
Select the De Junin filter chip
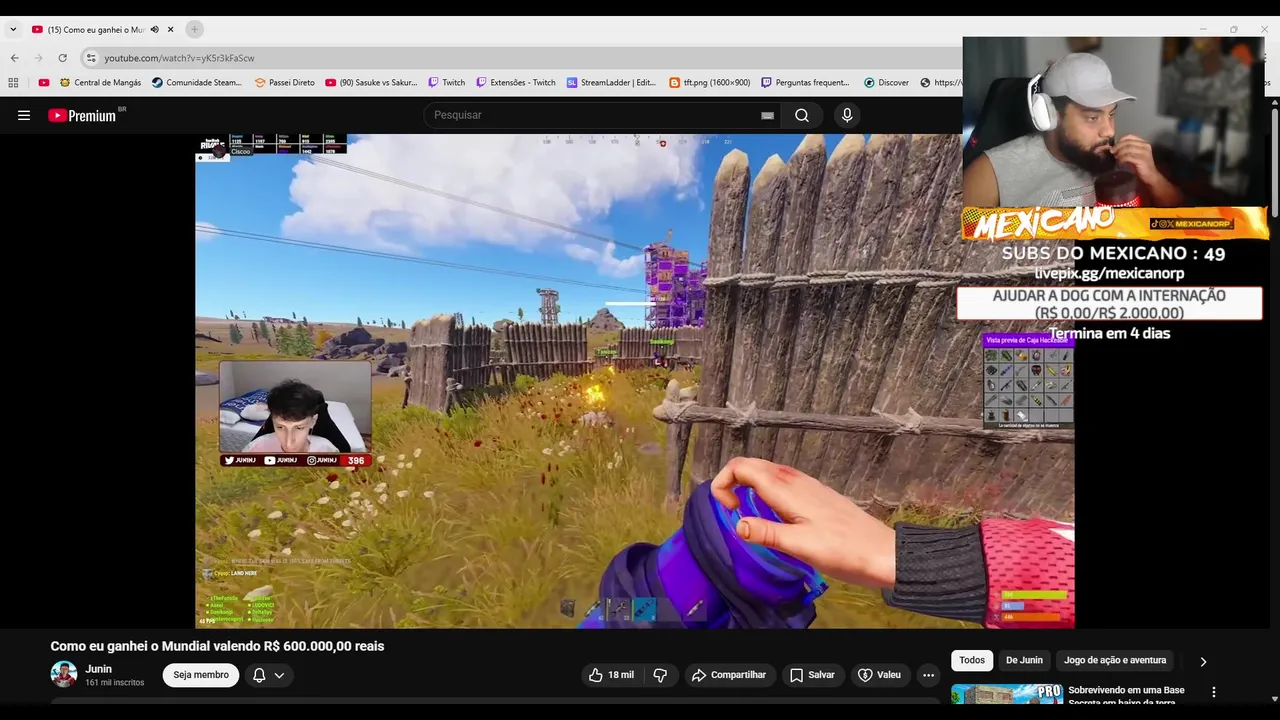1024,660
